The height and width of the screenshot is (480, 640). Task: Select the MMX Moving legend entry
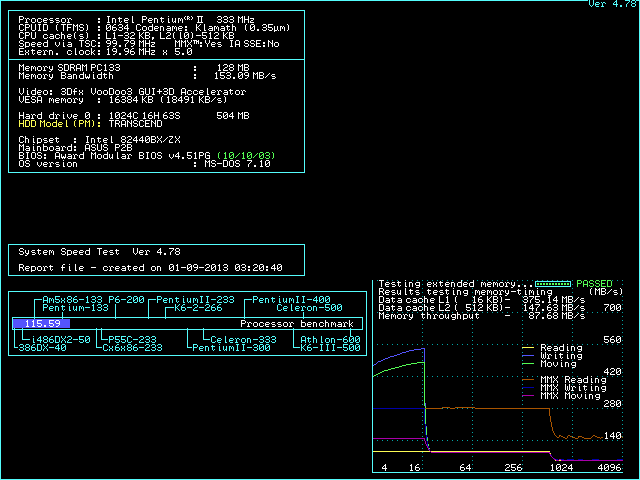(562, 396)
